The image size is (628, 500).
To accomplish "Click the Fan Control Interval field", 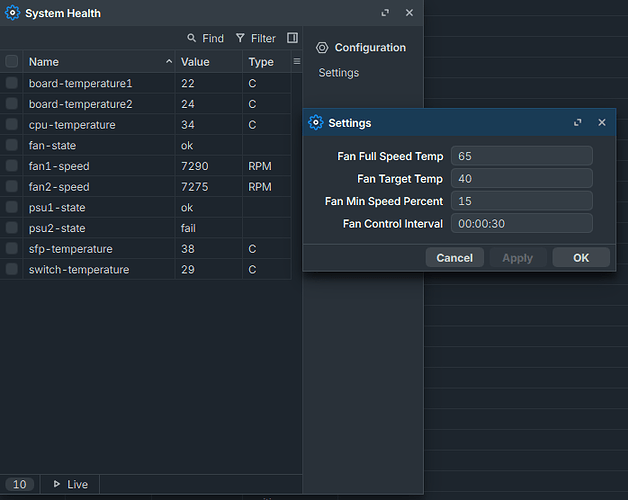I will point(521,223).
